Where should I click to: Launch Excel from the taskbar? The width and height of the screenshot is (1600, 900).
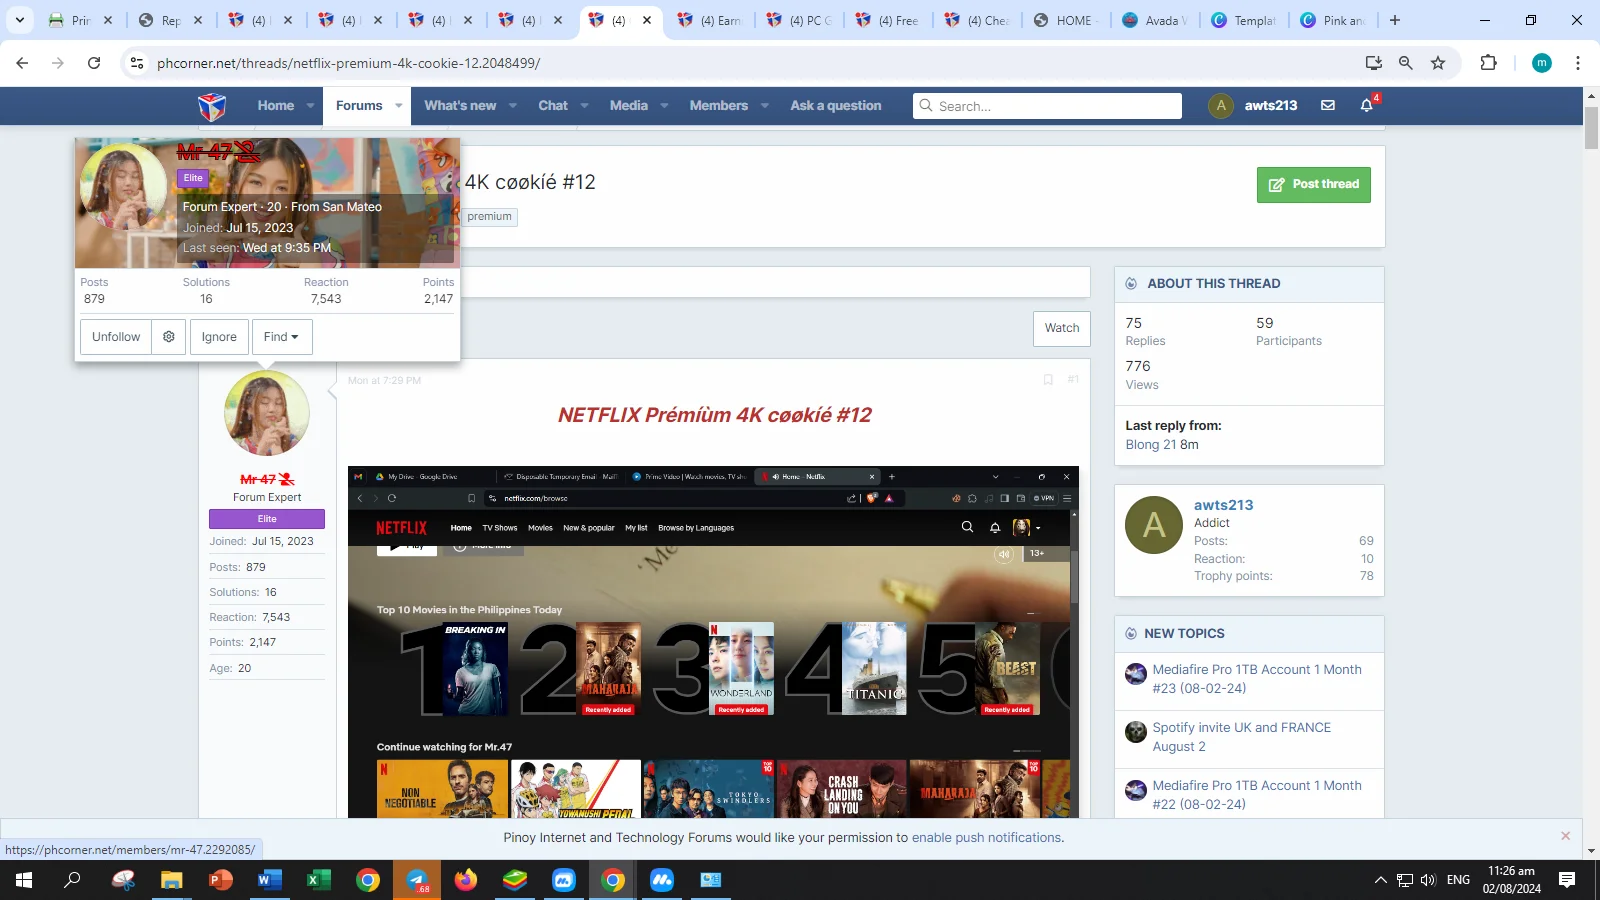click(x=319, y=880)
